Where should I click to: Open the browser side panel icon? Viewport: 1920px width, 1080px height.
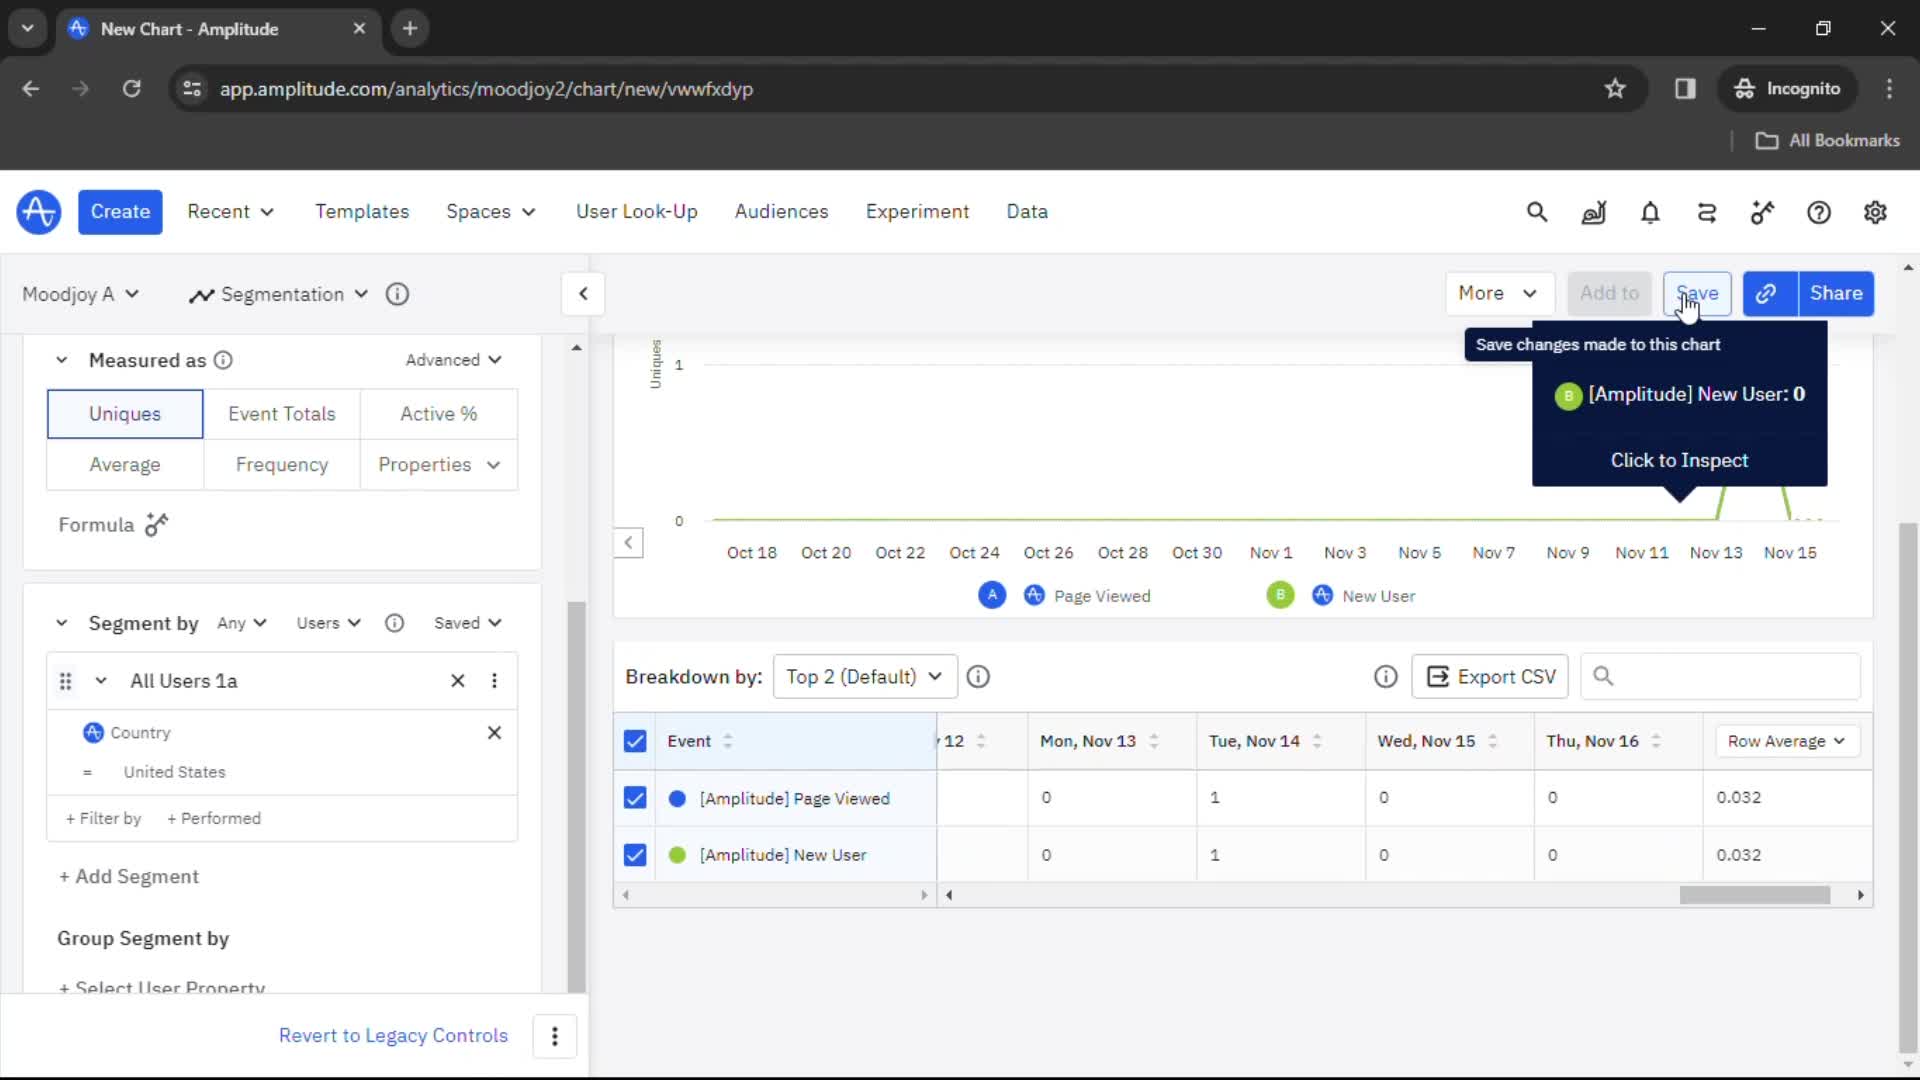pyautogui.click(x=1685, y=89)
